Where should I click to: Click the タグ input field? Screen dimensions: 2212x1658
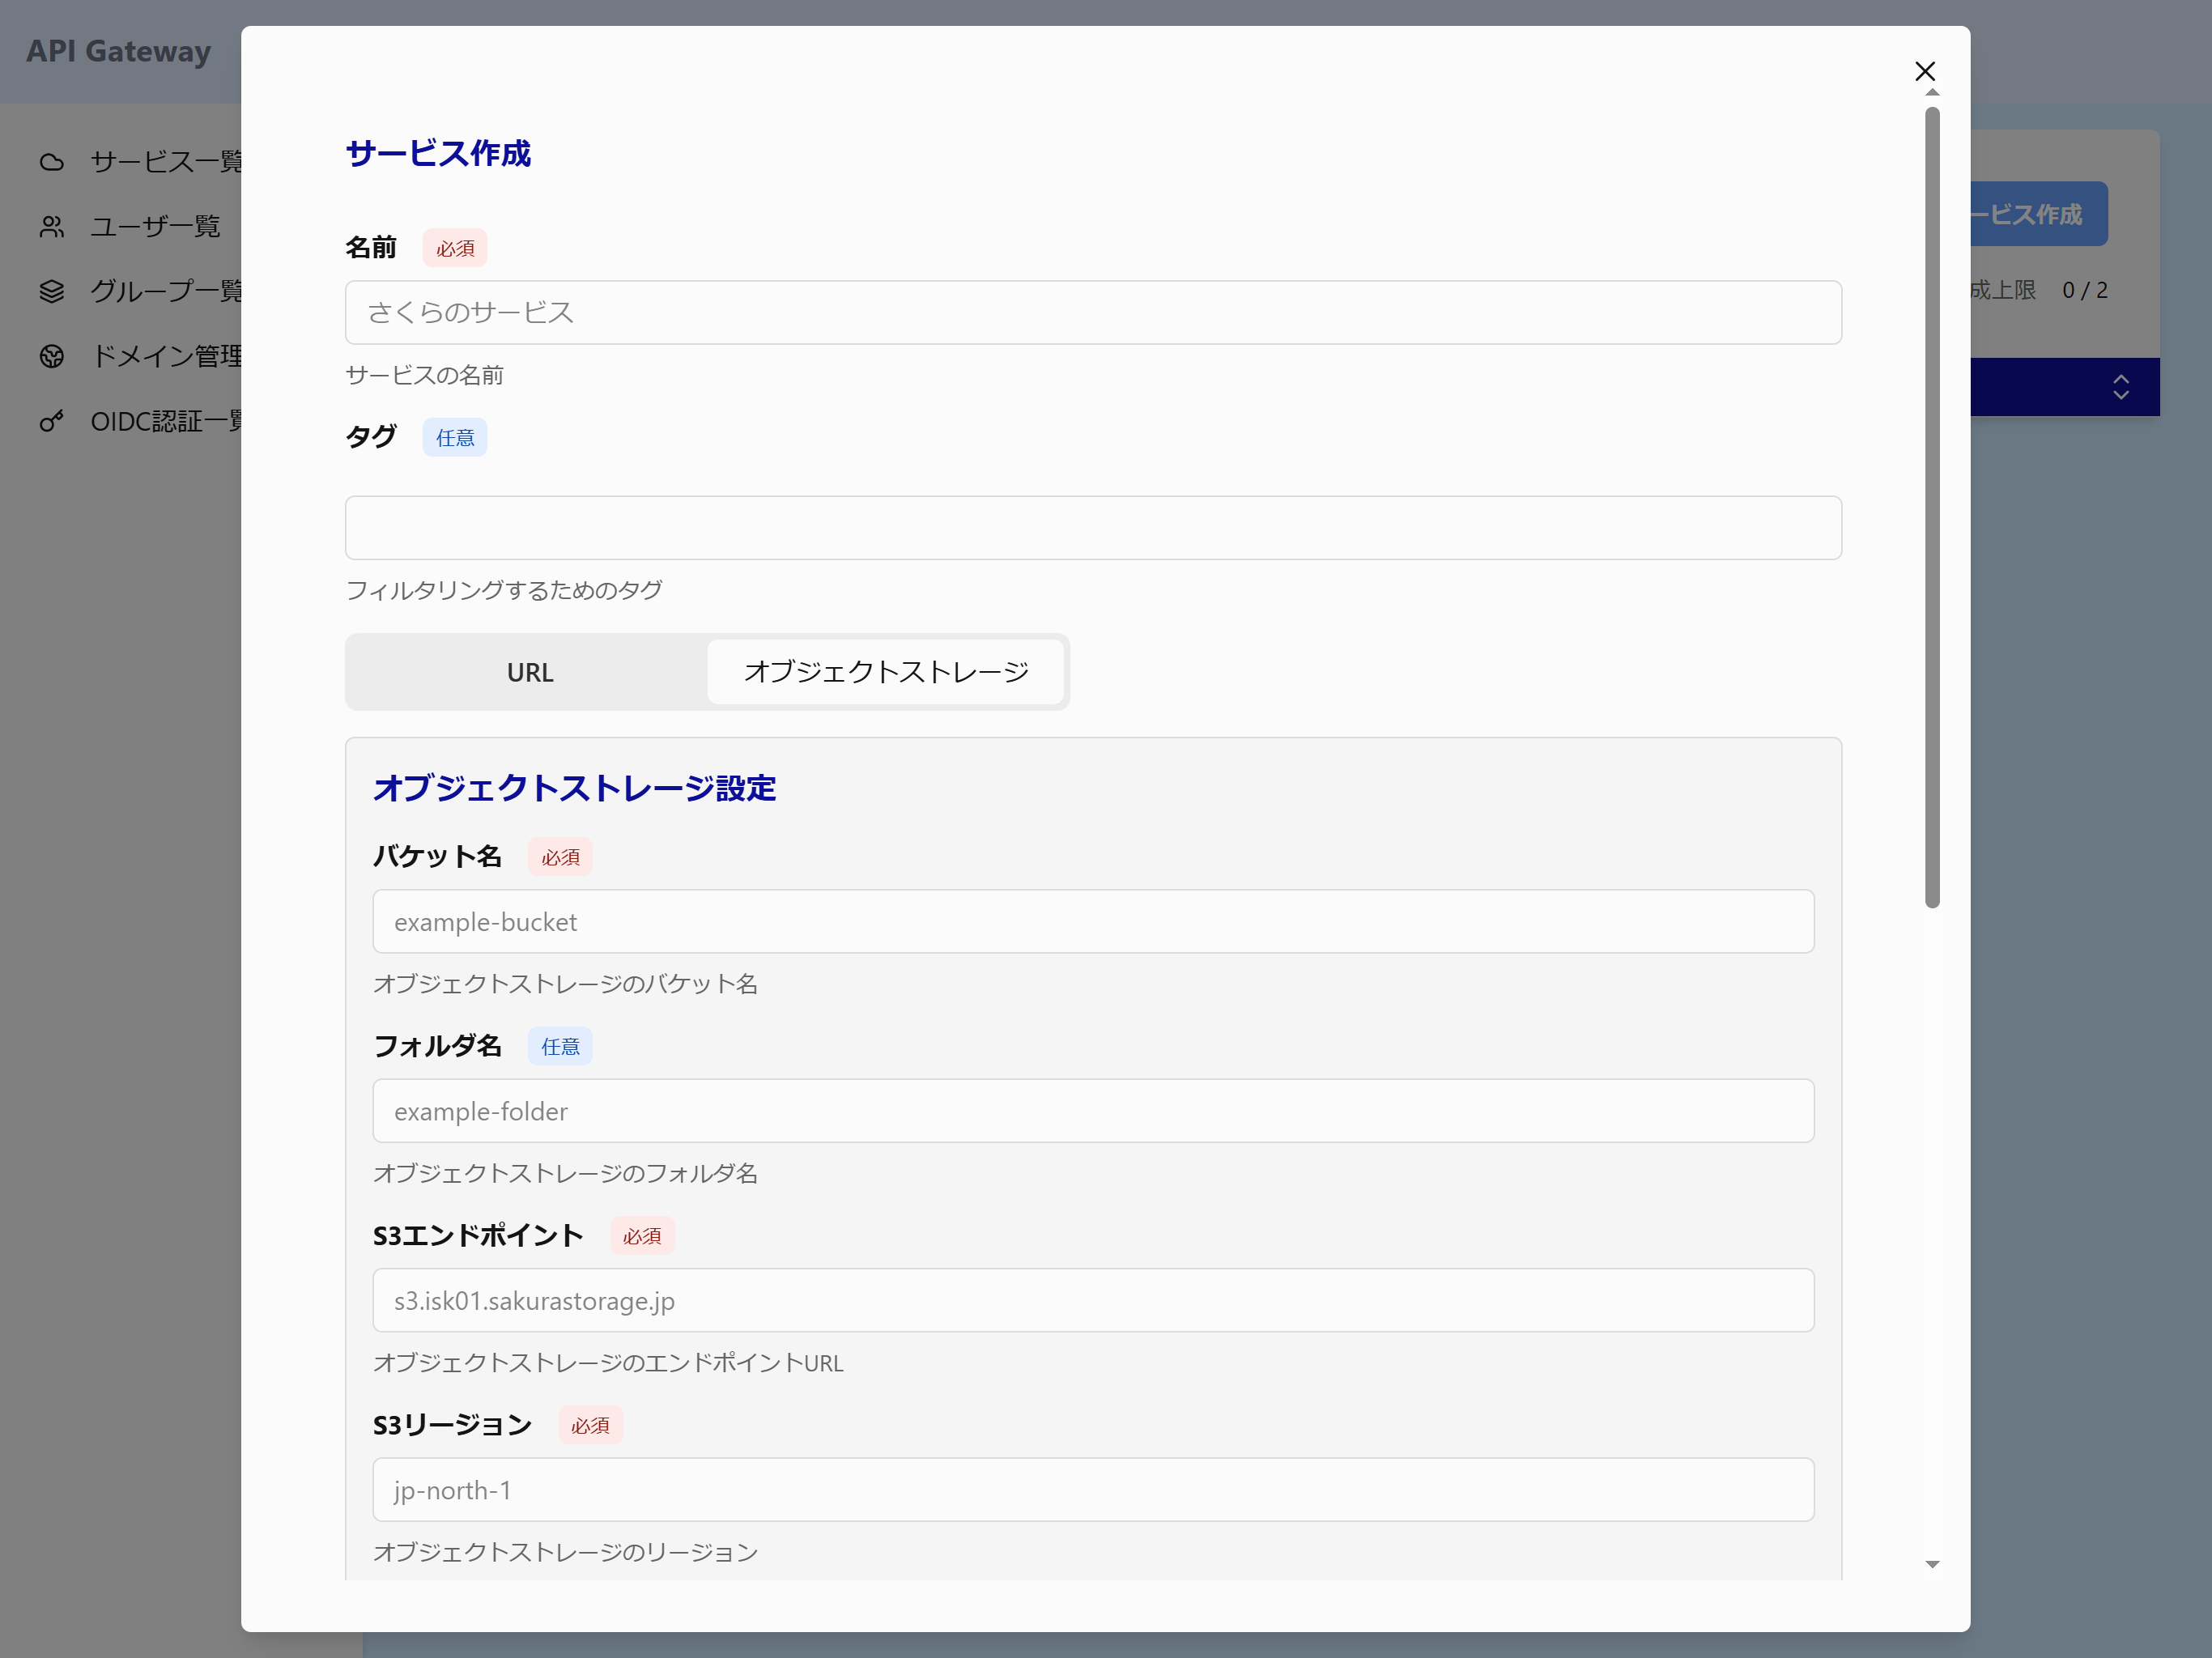pos(1092,528)
